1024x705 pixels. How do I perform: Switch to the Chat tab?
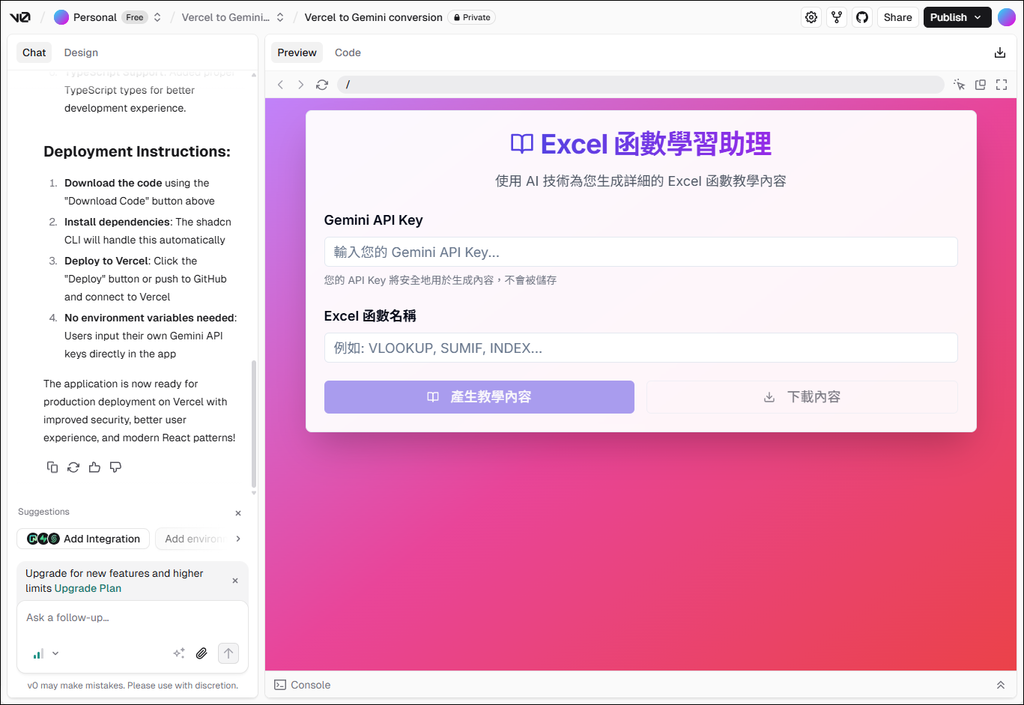coord(34,53)
